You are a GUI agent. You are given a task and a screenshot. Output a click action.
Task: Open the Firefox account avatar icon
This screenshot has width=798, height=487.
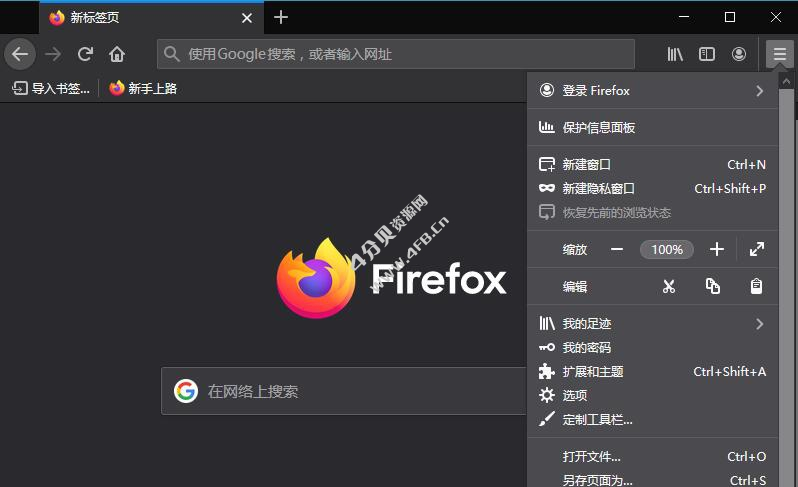tap(739, 54)
